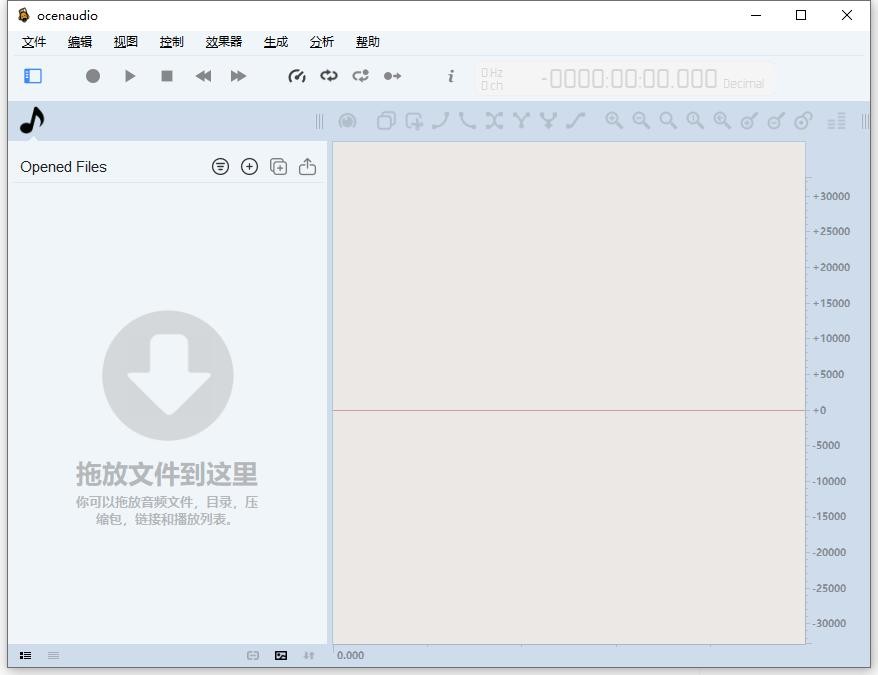This screenshot has height=675, width=878.
Task: Click the Hz/ch format display
Action: (492, 79)
